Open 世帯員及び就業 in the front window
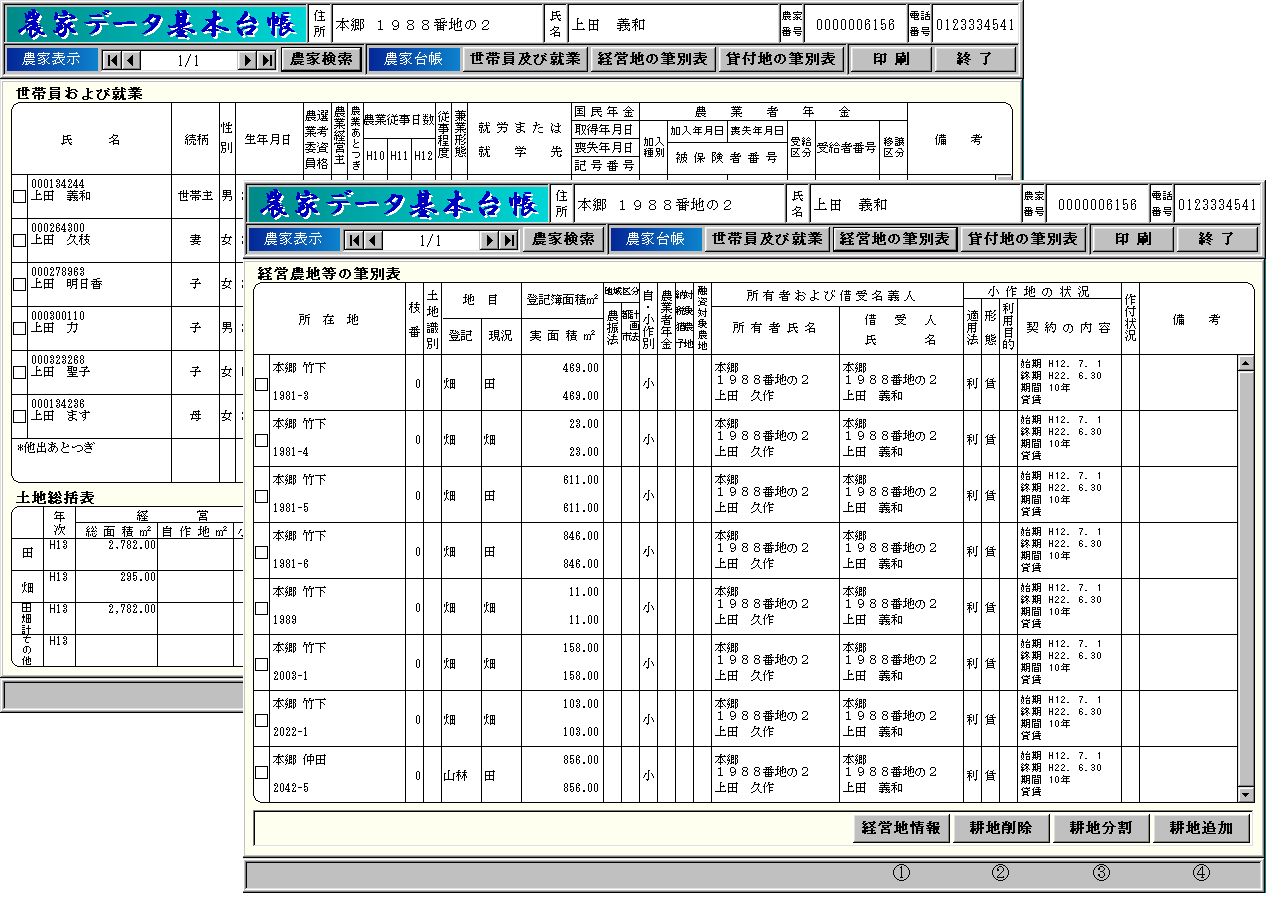The image size is (1284, 908). [x=767, y=239]
